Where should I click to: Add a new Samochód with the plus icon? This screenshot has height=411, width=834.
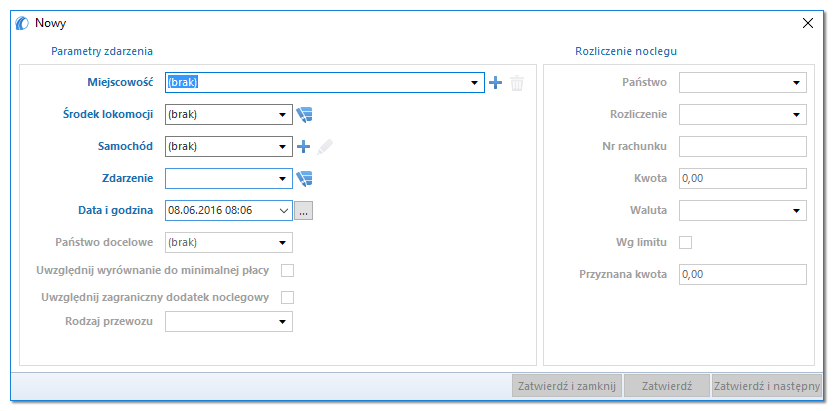point(303,147)
